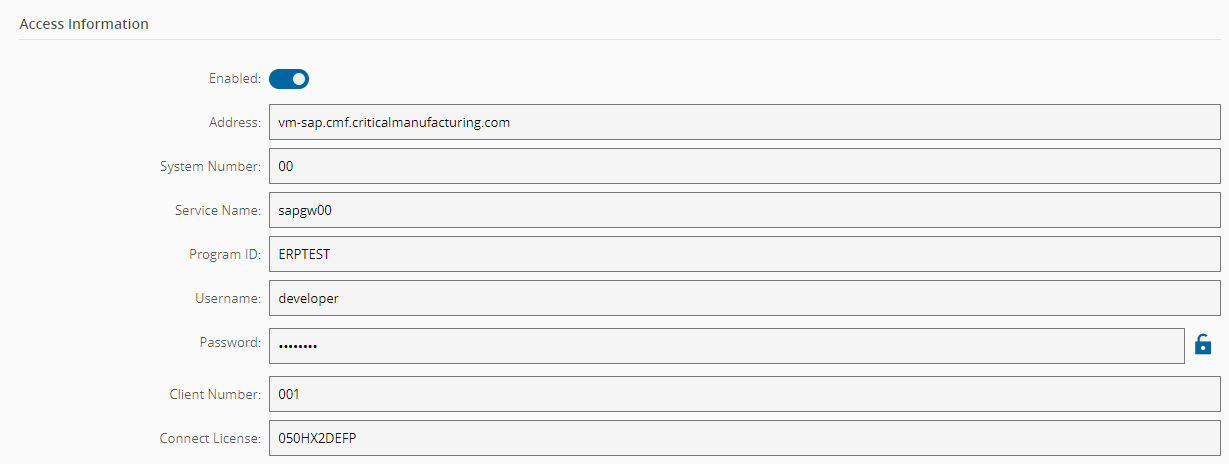This screenshot has width=1229, height=464.
Task: Click the Connect License label
Action: coord(210,438)
